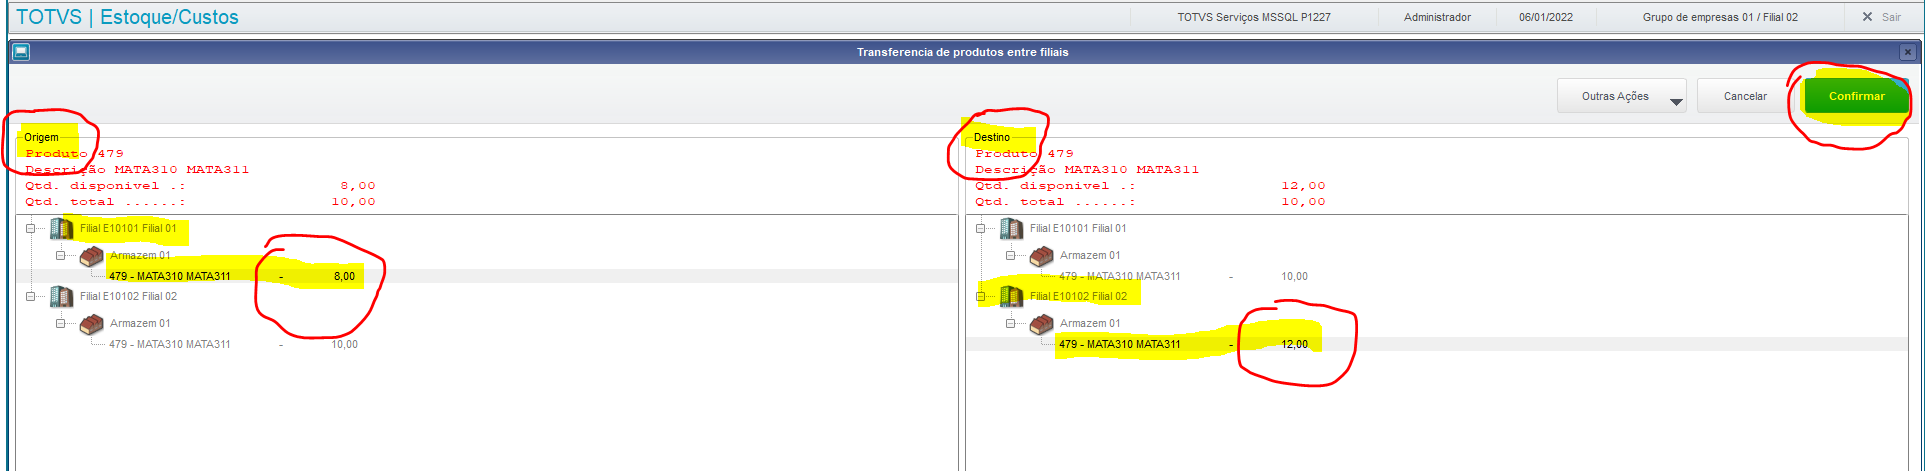
Task: Click the 8,00 quantity in Origem tree
Action: point(344,276)
